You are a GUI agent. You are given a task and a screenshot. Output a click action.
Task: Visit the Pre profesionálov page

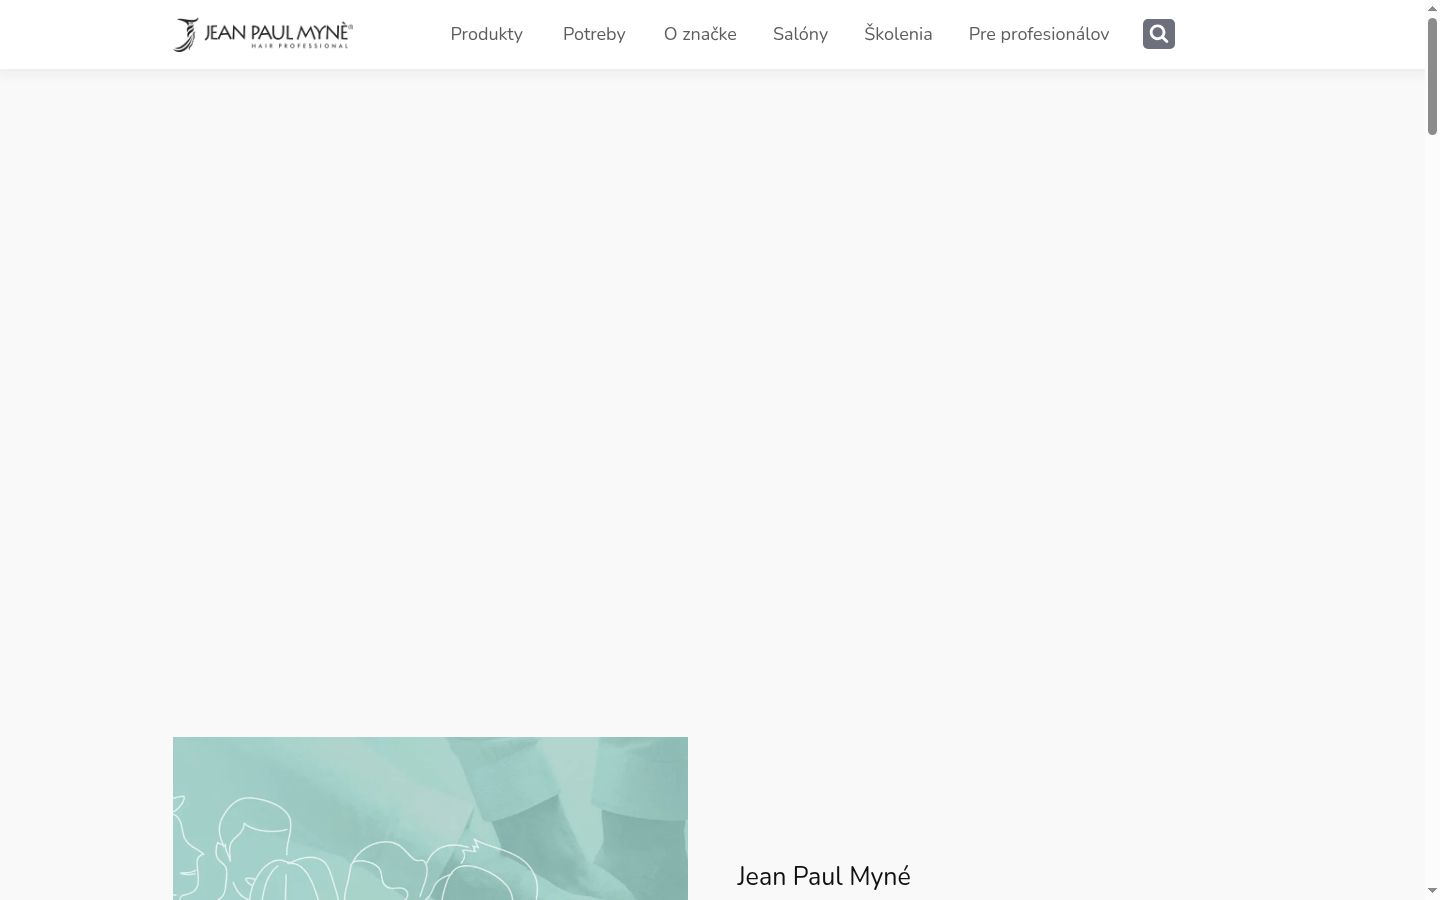[x=1039, y=34]
